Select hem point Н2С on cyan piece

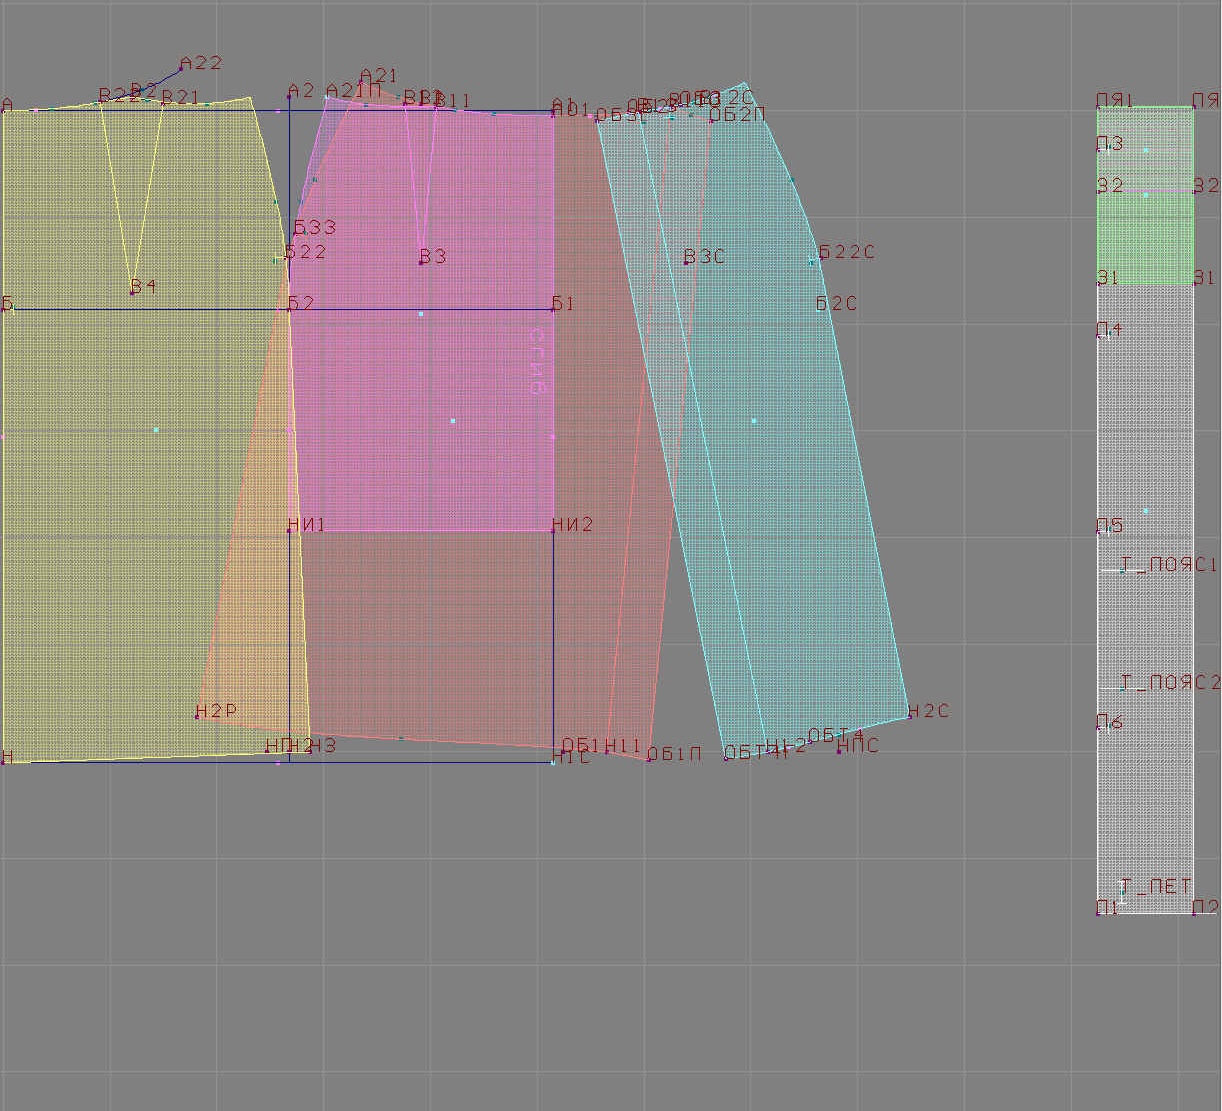908,716
